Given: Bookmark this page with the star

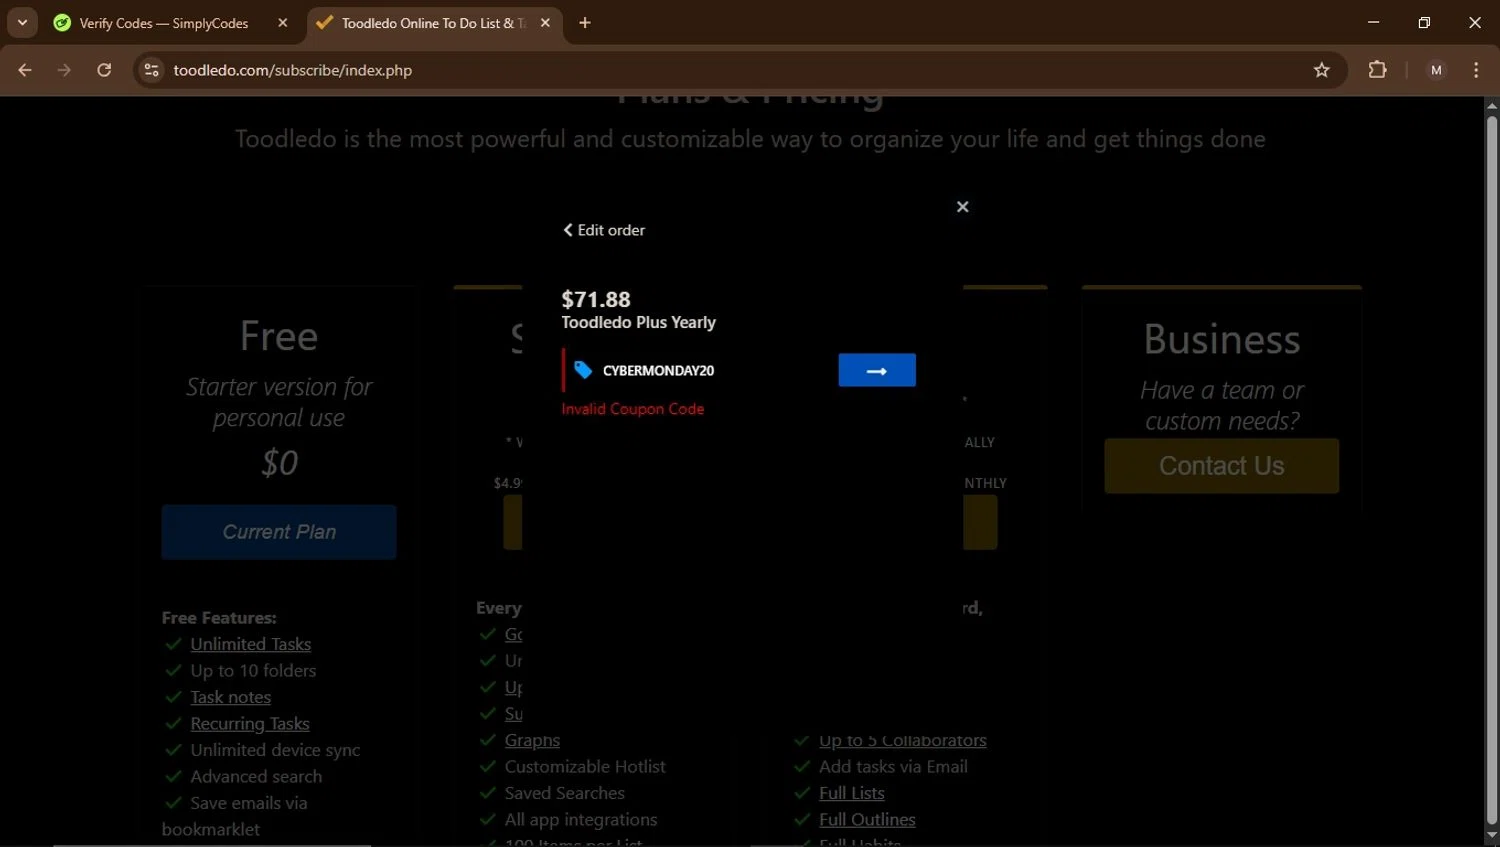Looking at the screenshot, I should (1322, 70).
